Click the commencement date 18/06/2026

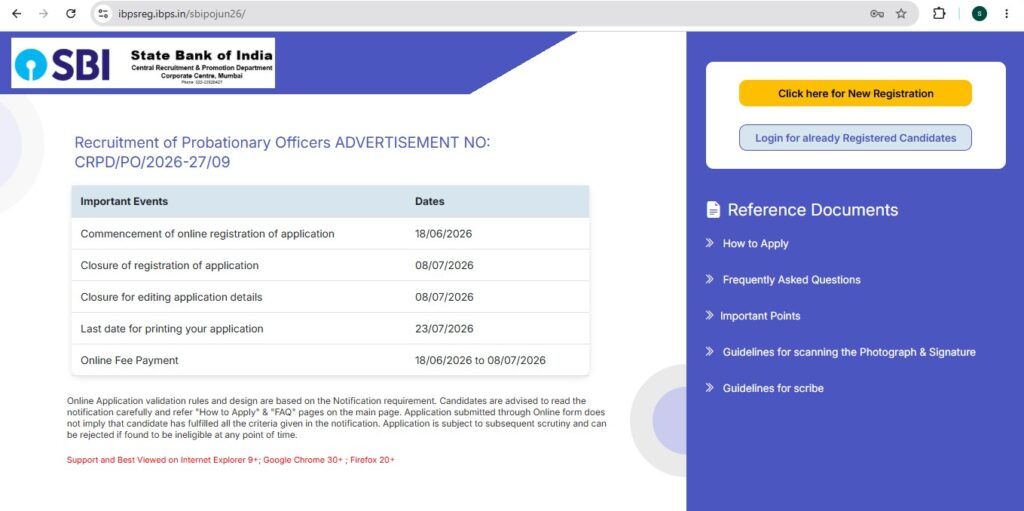click(x=443, y=233)
